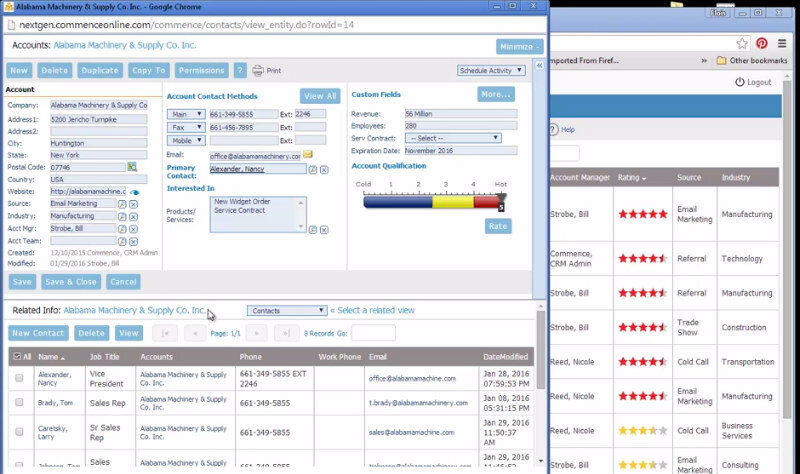The height and width of the screenshot is (474, 800).
Task: Click the Pinterest extension icon in Chrome
Action: 762,44
